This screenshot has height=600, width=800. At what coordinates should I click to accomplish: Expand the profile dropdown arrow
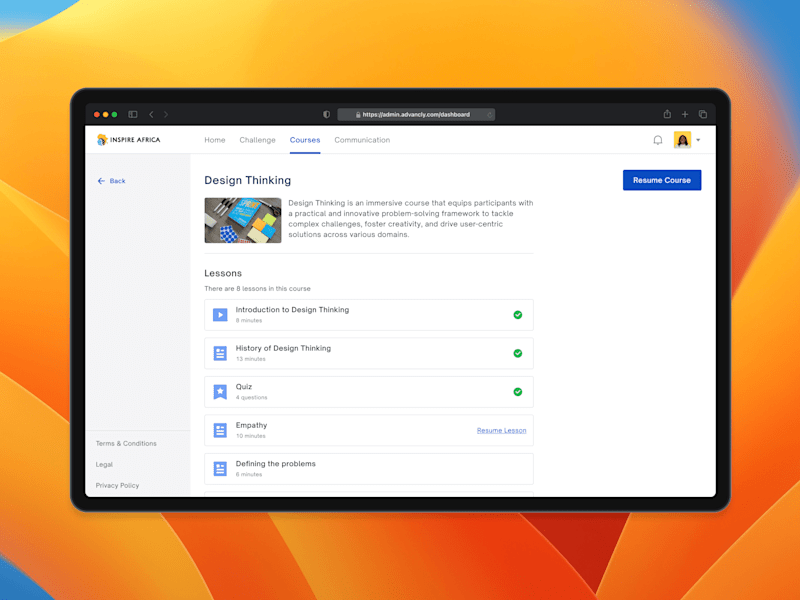coord(698,140)
